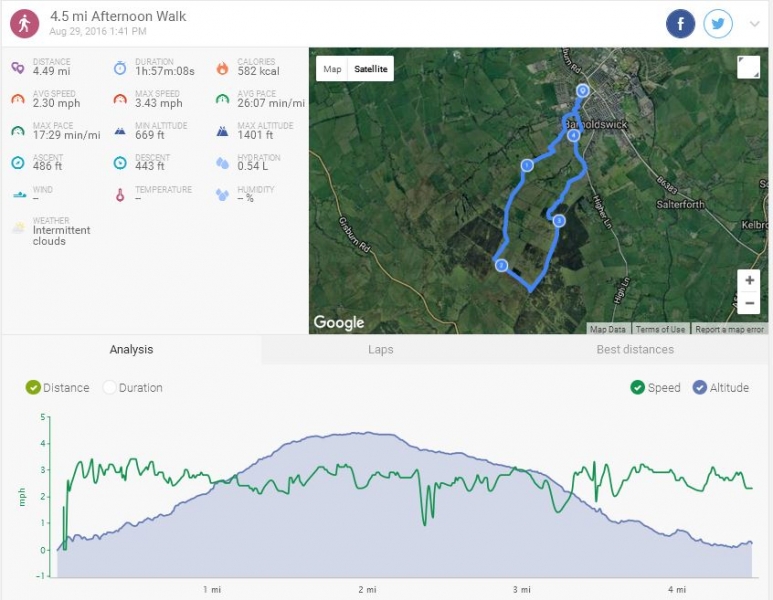Click the hydration droplet icon
This screenshot has height=600, width=773.
(x=221, y=162)
